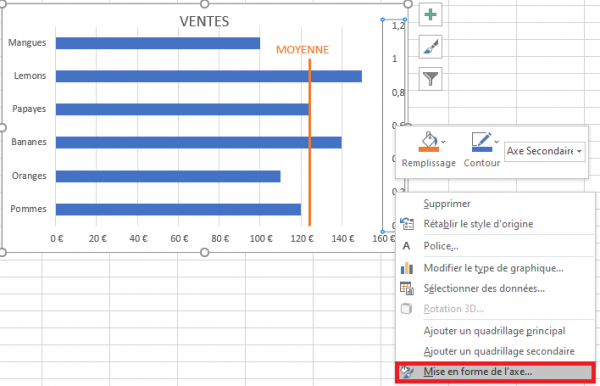Open the Chart Filters funnel button

point(430,79)
